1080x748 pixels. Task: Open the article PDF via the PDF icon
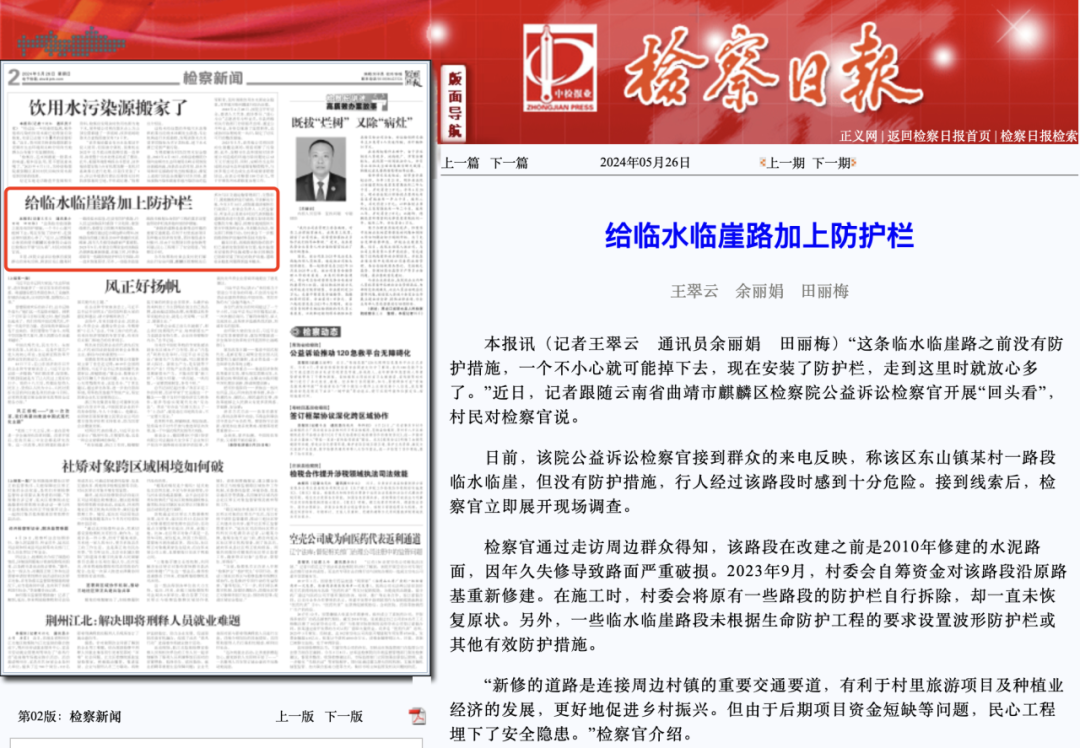click(x=418, y=717)
